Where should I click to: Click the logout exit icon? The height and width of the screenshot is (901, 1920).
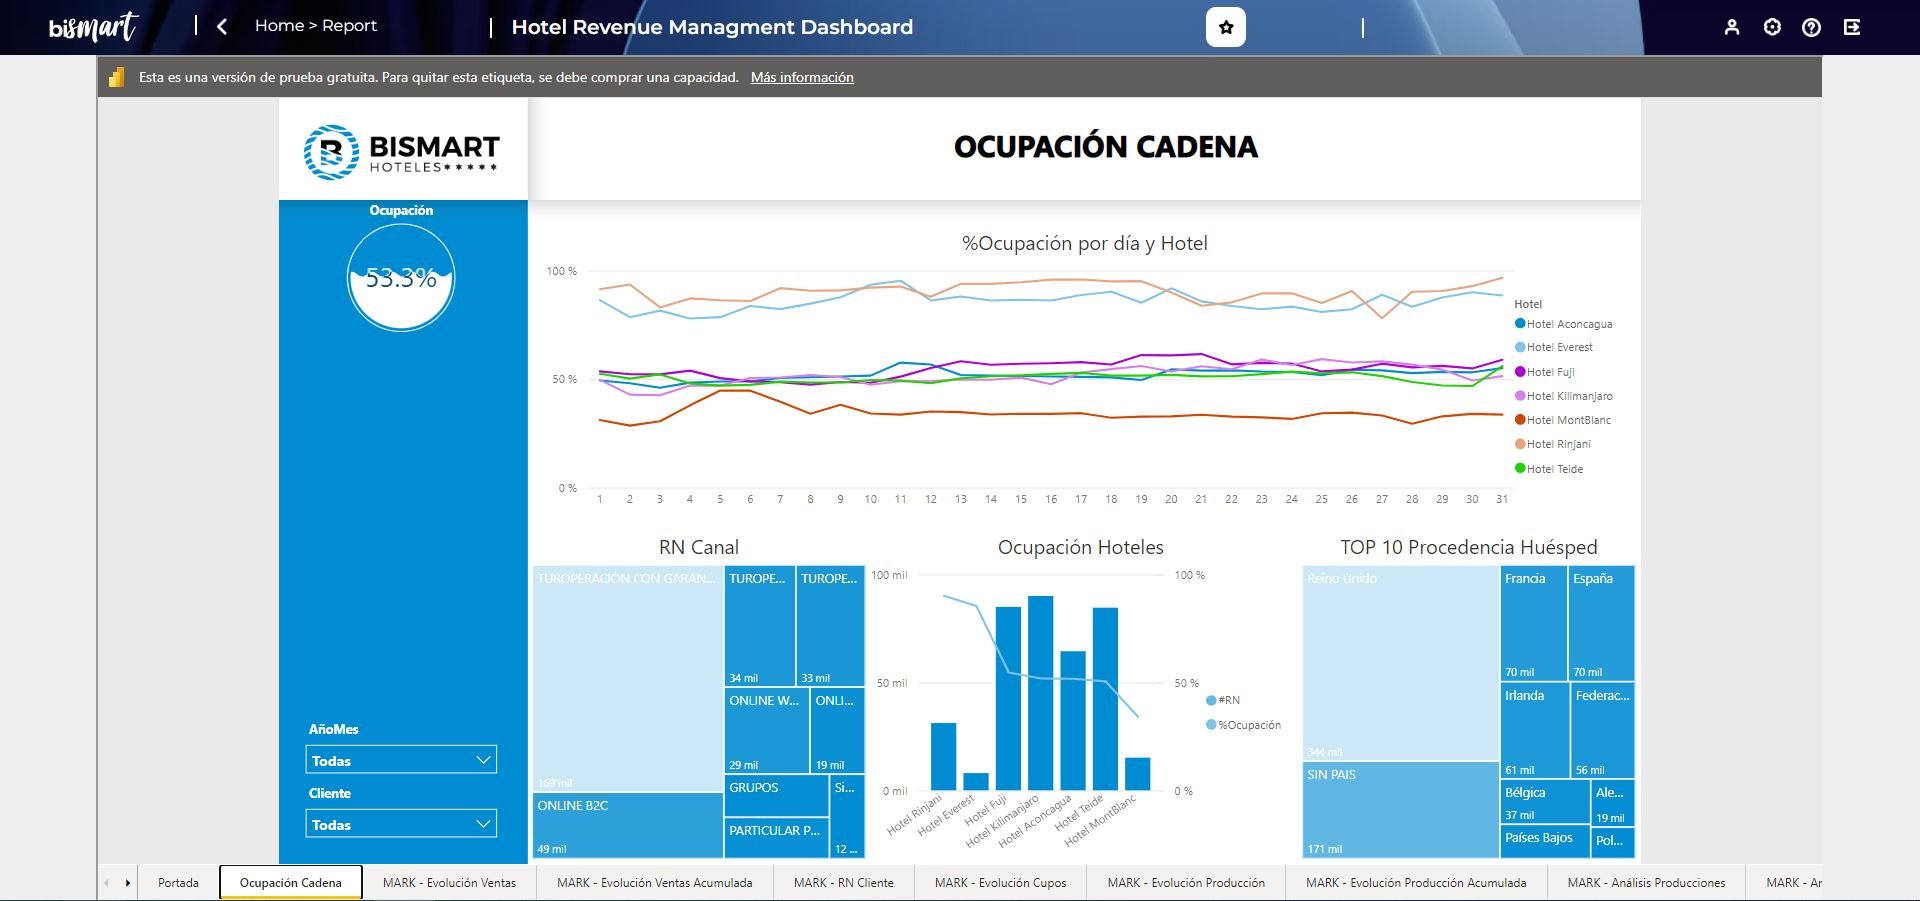click(1852, 27)
